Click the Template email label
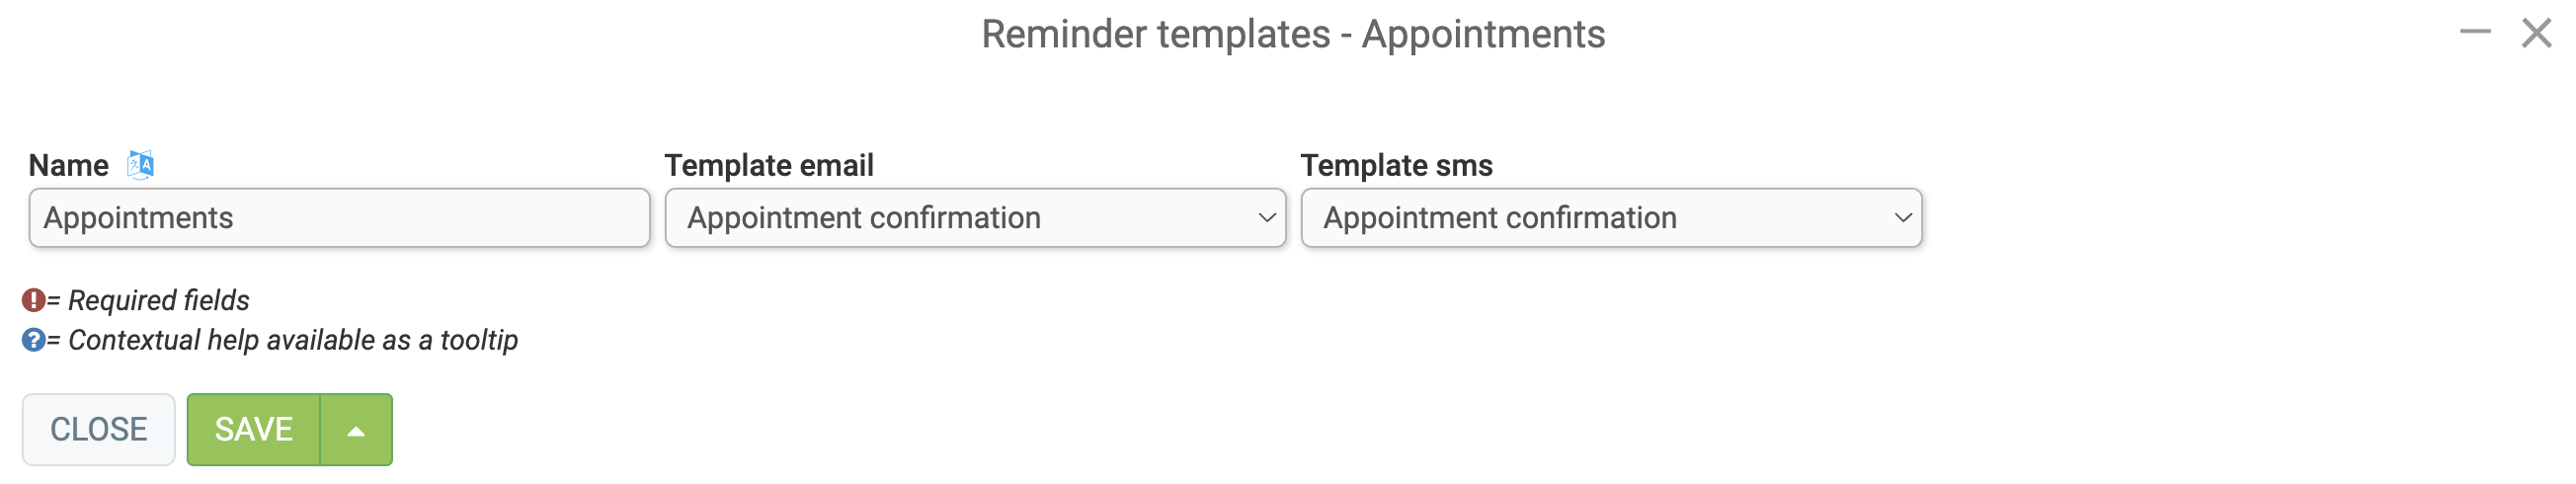The image size is (2576, 484). click(x=769, y=165)
